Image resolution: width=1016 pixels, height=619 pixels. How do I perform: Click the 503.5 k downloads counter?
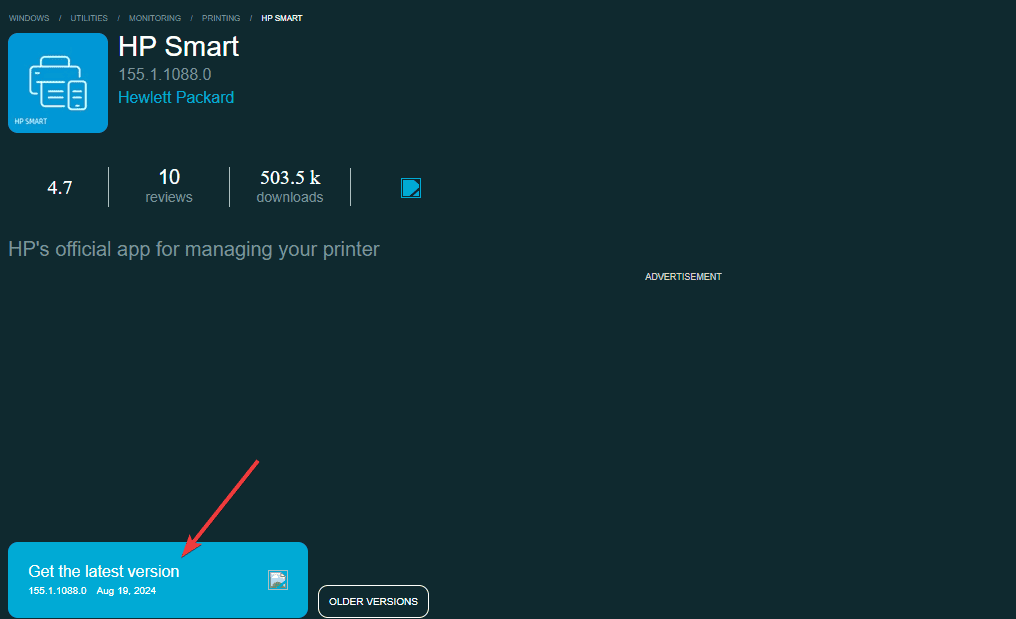290,186
